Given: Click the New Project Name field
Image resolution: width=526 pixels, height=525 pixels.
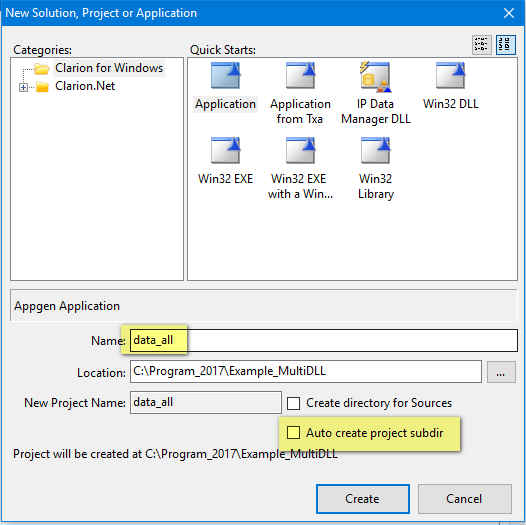Looking at the screenshot, I should 206,403.
